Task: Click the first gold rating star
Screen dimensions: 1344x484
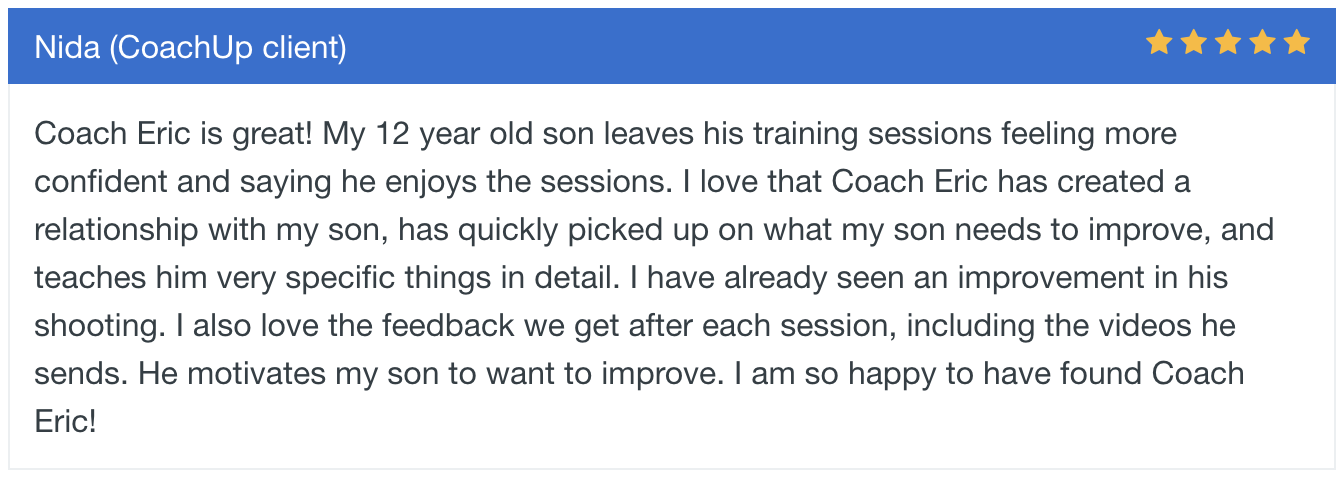Action: (1159, 43)
